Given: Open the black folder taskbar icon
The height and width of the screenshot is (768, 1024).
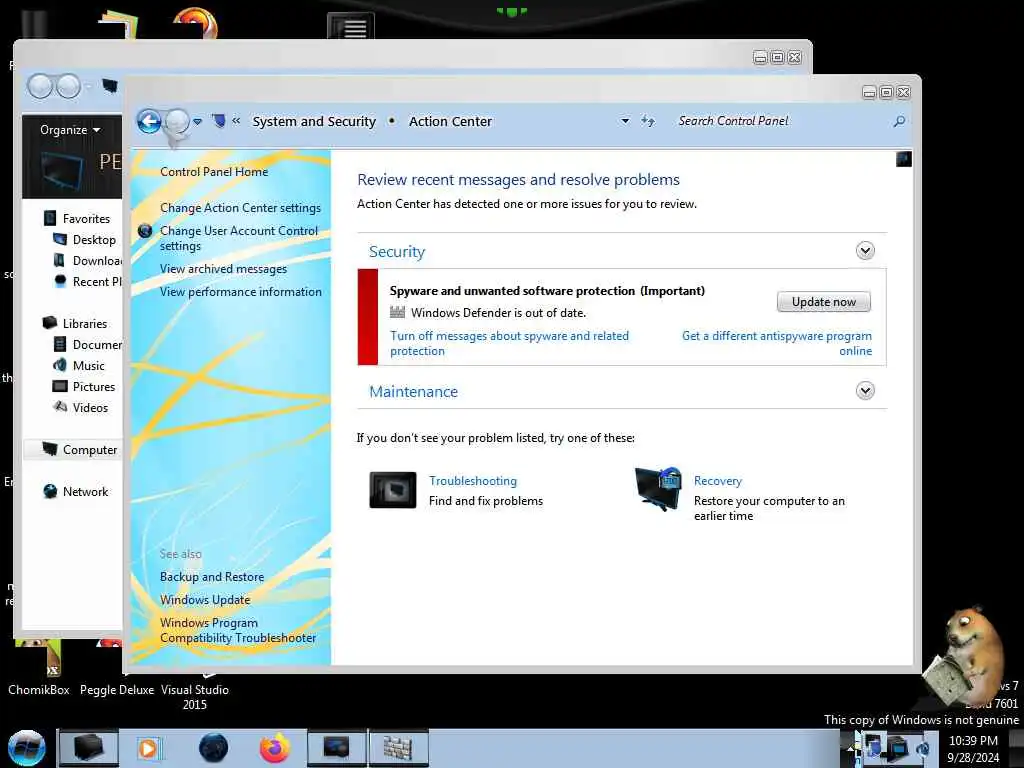Looking at the screenshot, I should point(88,748).
